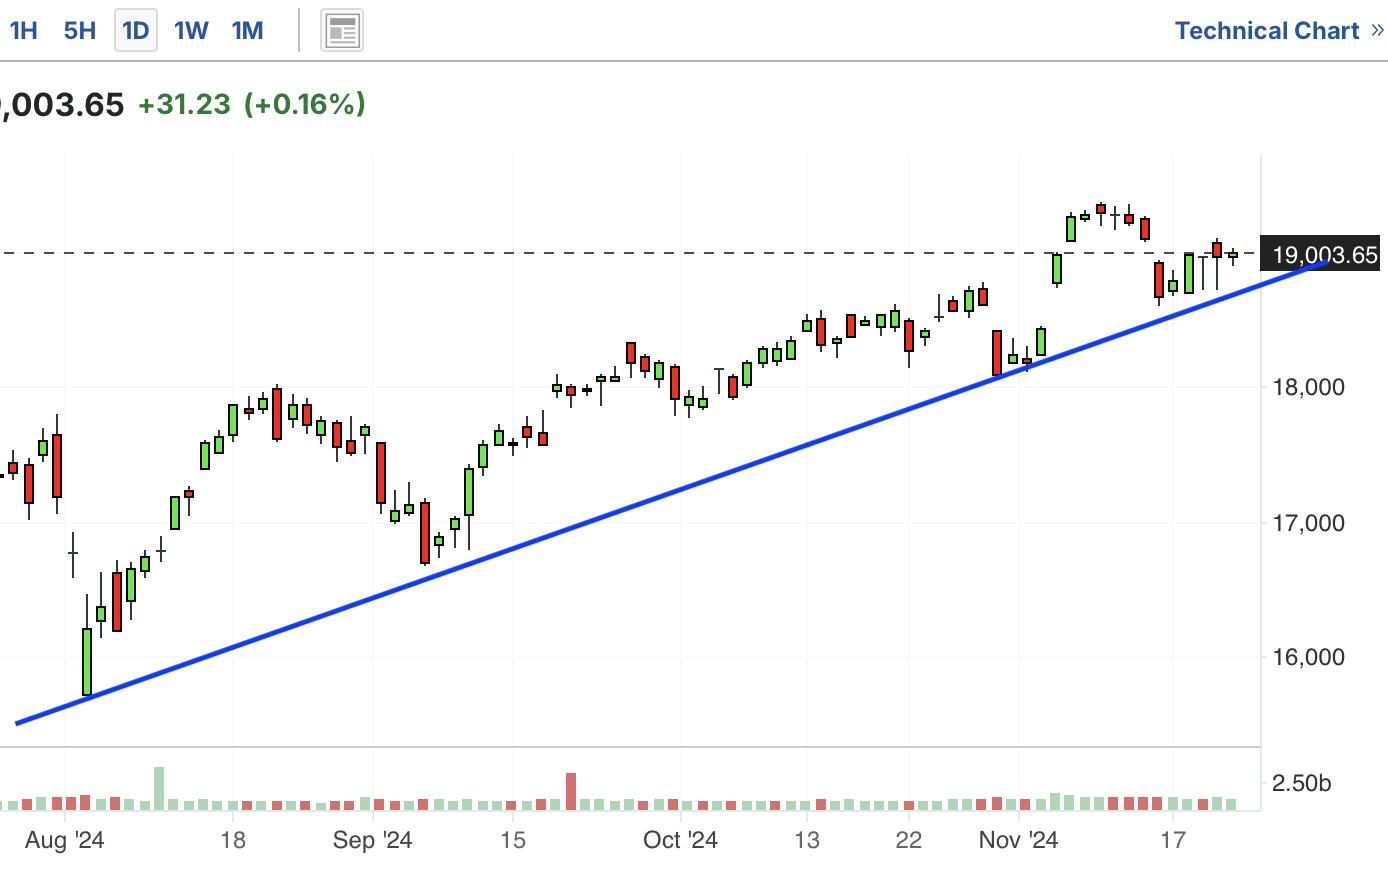
Task: Switch to the 5H timeframe
Action: tap(80, 31)
